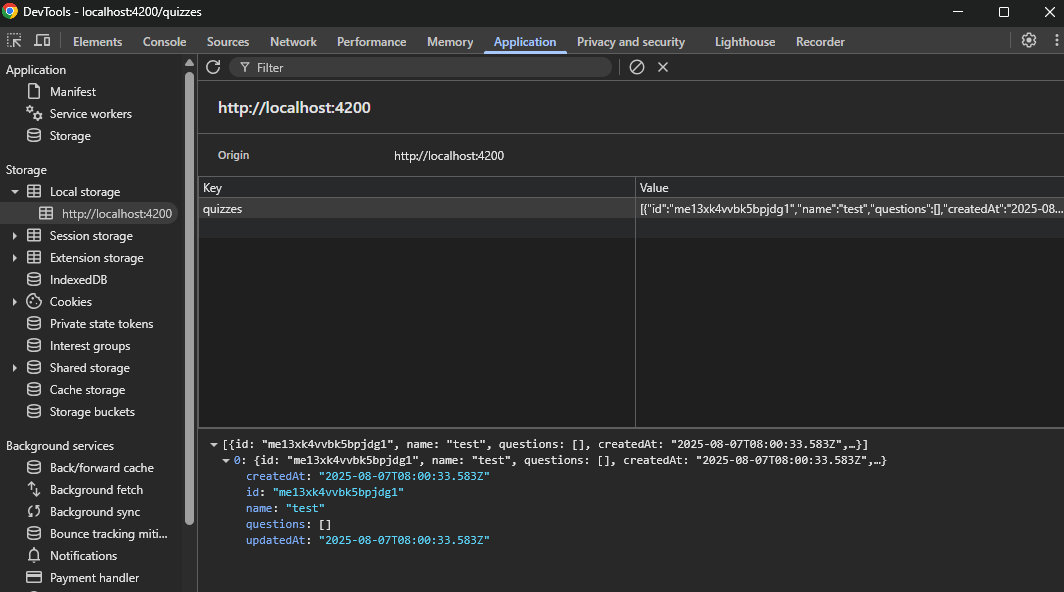The width and height of the screenshot is (1064, 592).
Task: Click the delete selected X icon
Action: [x=663, y=67]
